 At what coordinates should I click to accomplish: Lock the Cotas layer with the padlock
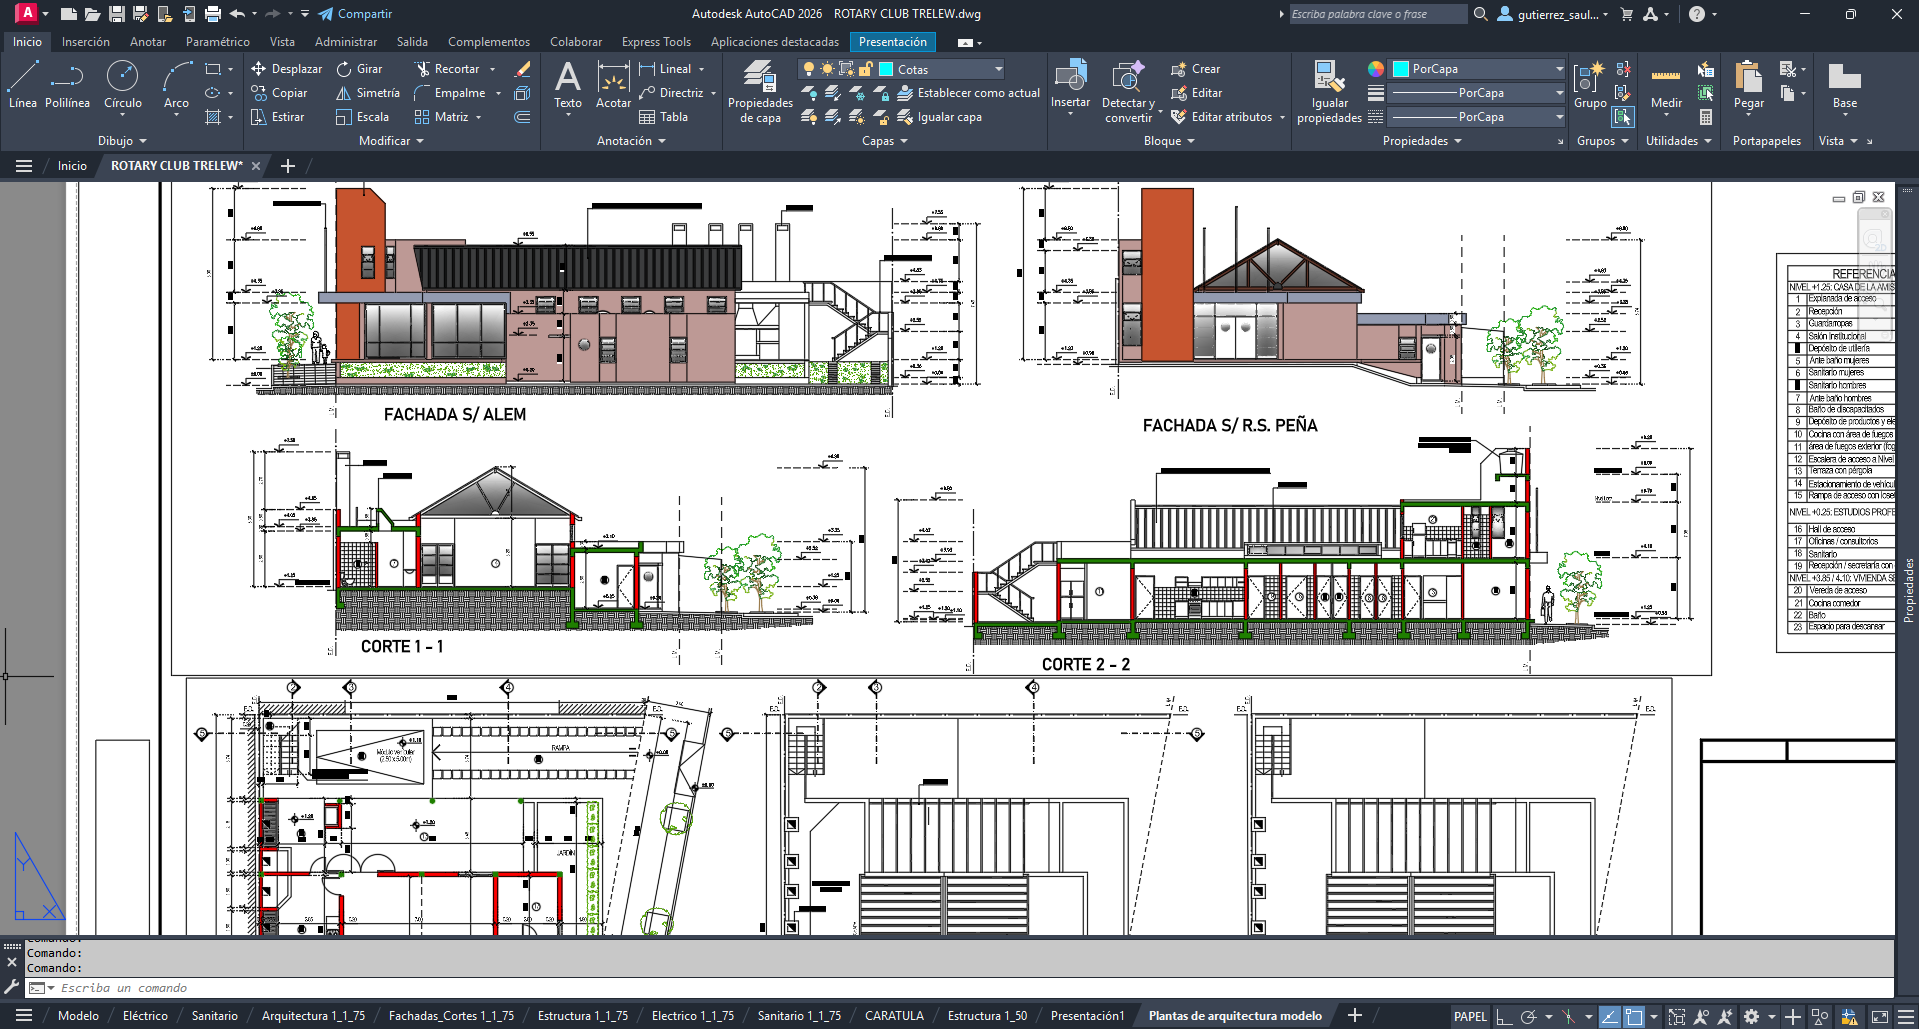864,69
